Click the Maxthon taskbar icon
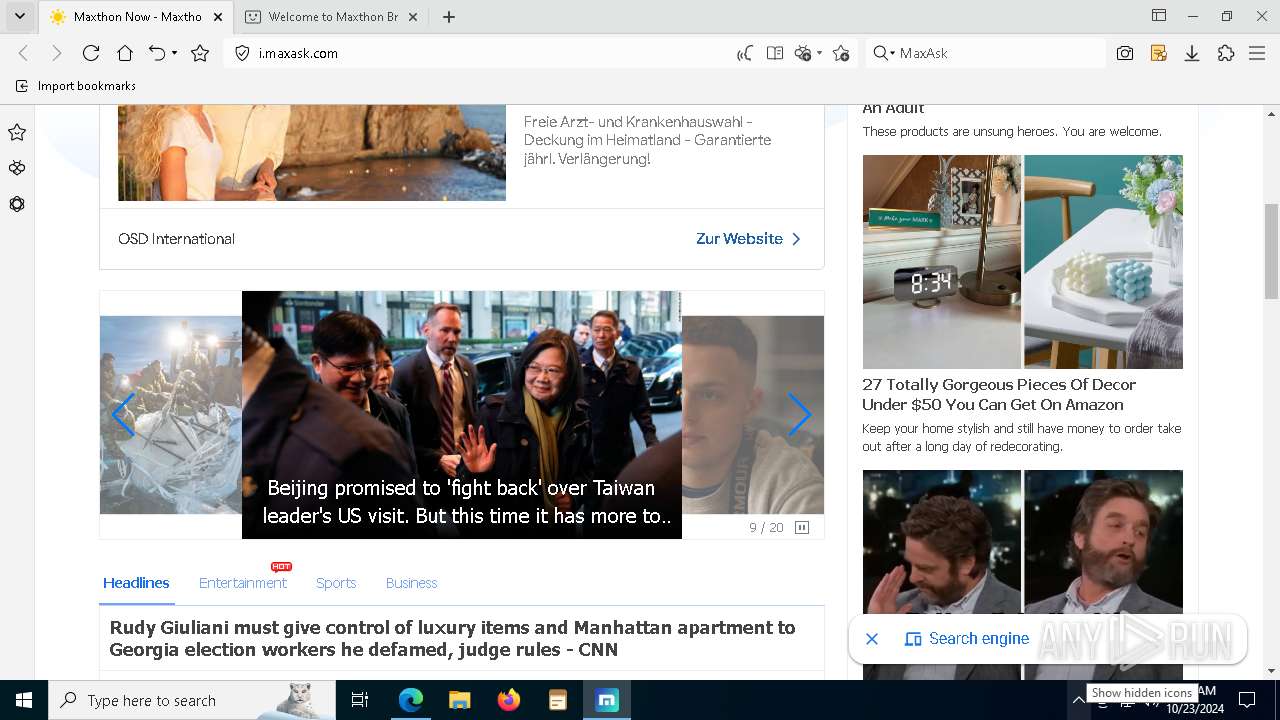Viewport: 1280px width, 720px height. click(x=607, y=700)
